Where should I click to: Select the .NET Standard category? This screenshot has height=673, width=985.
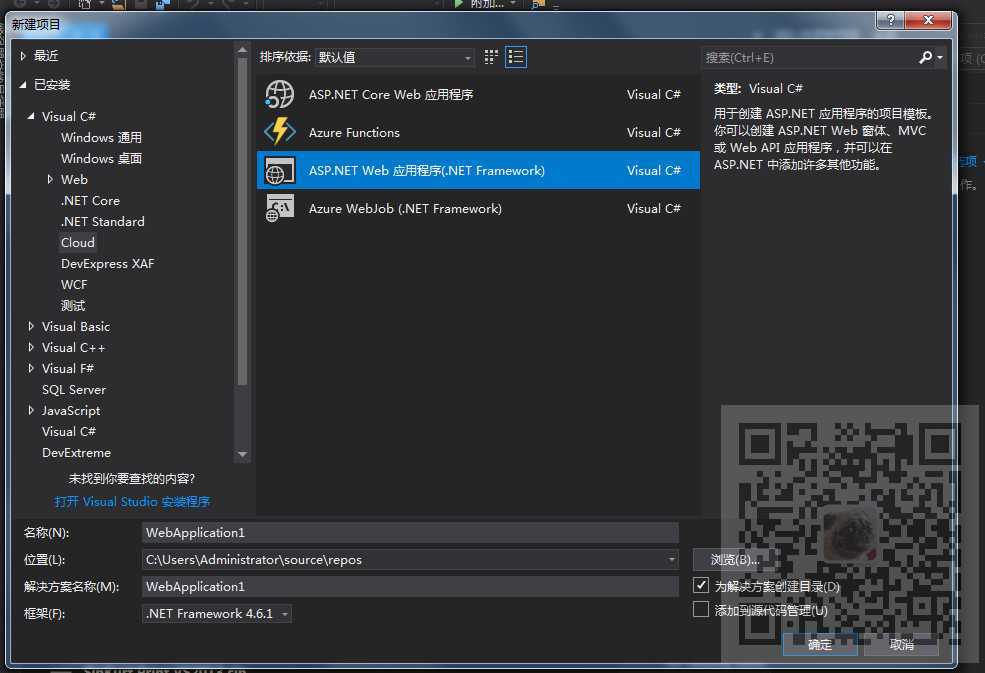[x=102, y=221]
